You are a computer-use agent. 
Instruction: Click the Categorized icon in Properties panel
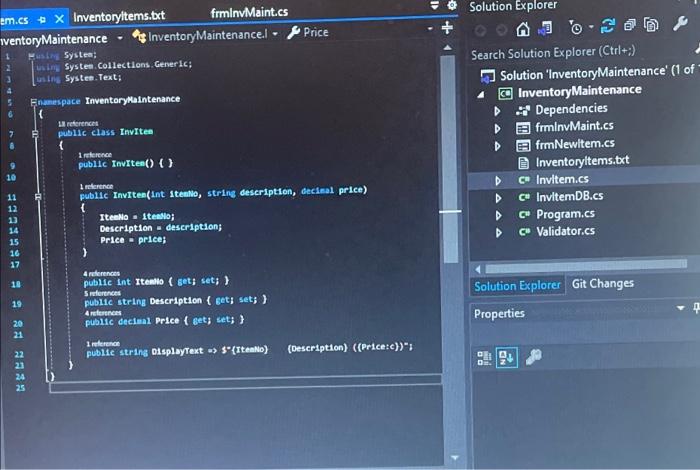(x=484, y=358)
